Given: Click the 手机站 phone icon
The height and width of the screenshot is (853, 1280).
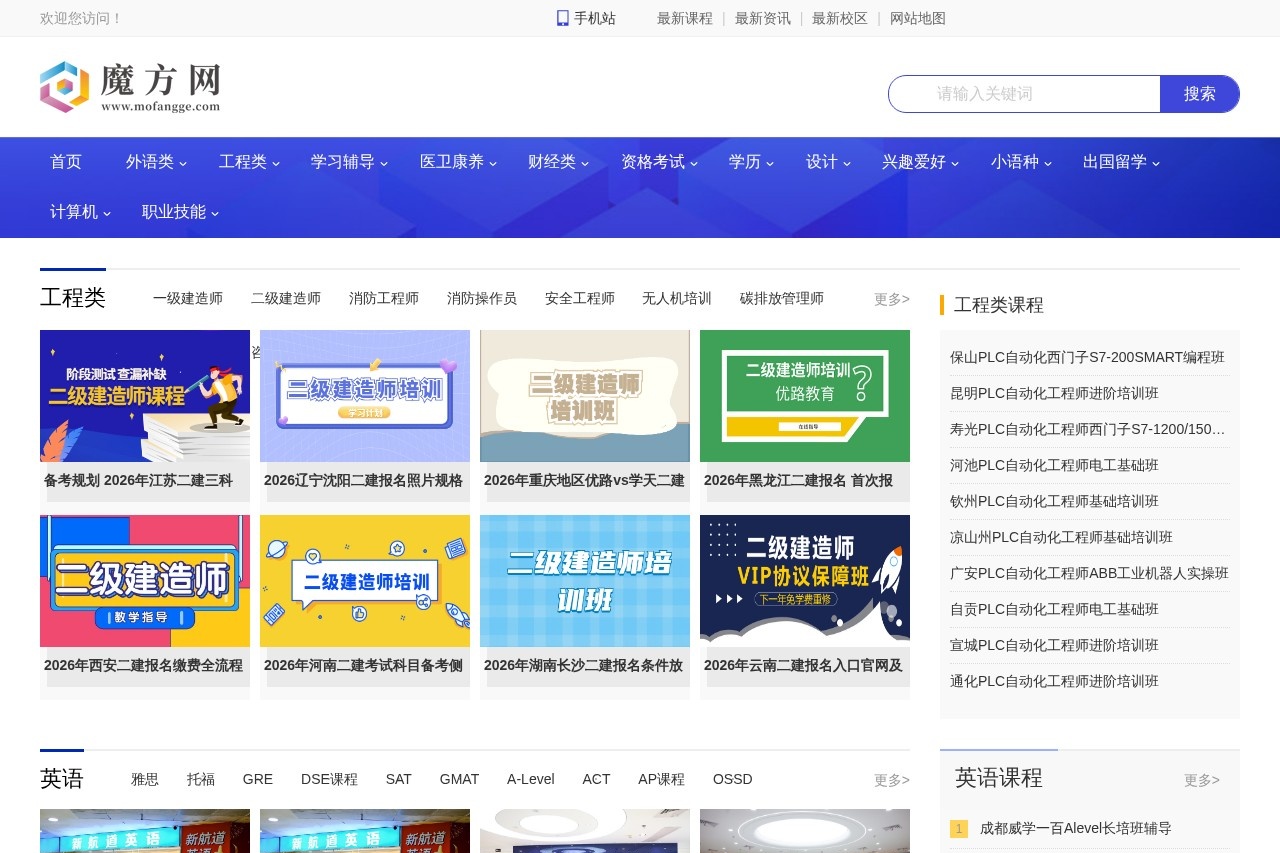Looking at the screenshot, I should [x=561, y=17].
